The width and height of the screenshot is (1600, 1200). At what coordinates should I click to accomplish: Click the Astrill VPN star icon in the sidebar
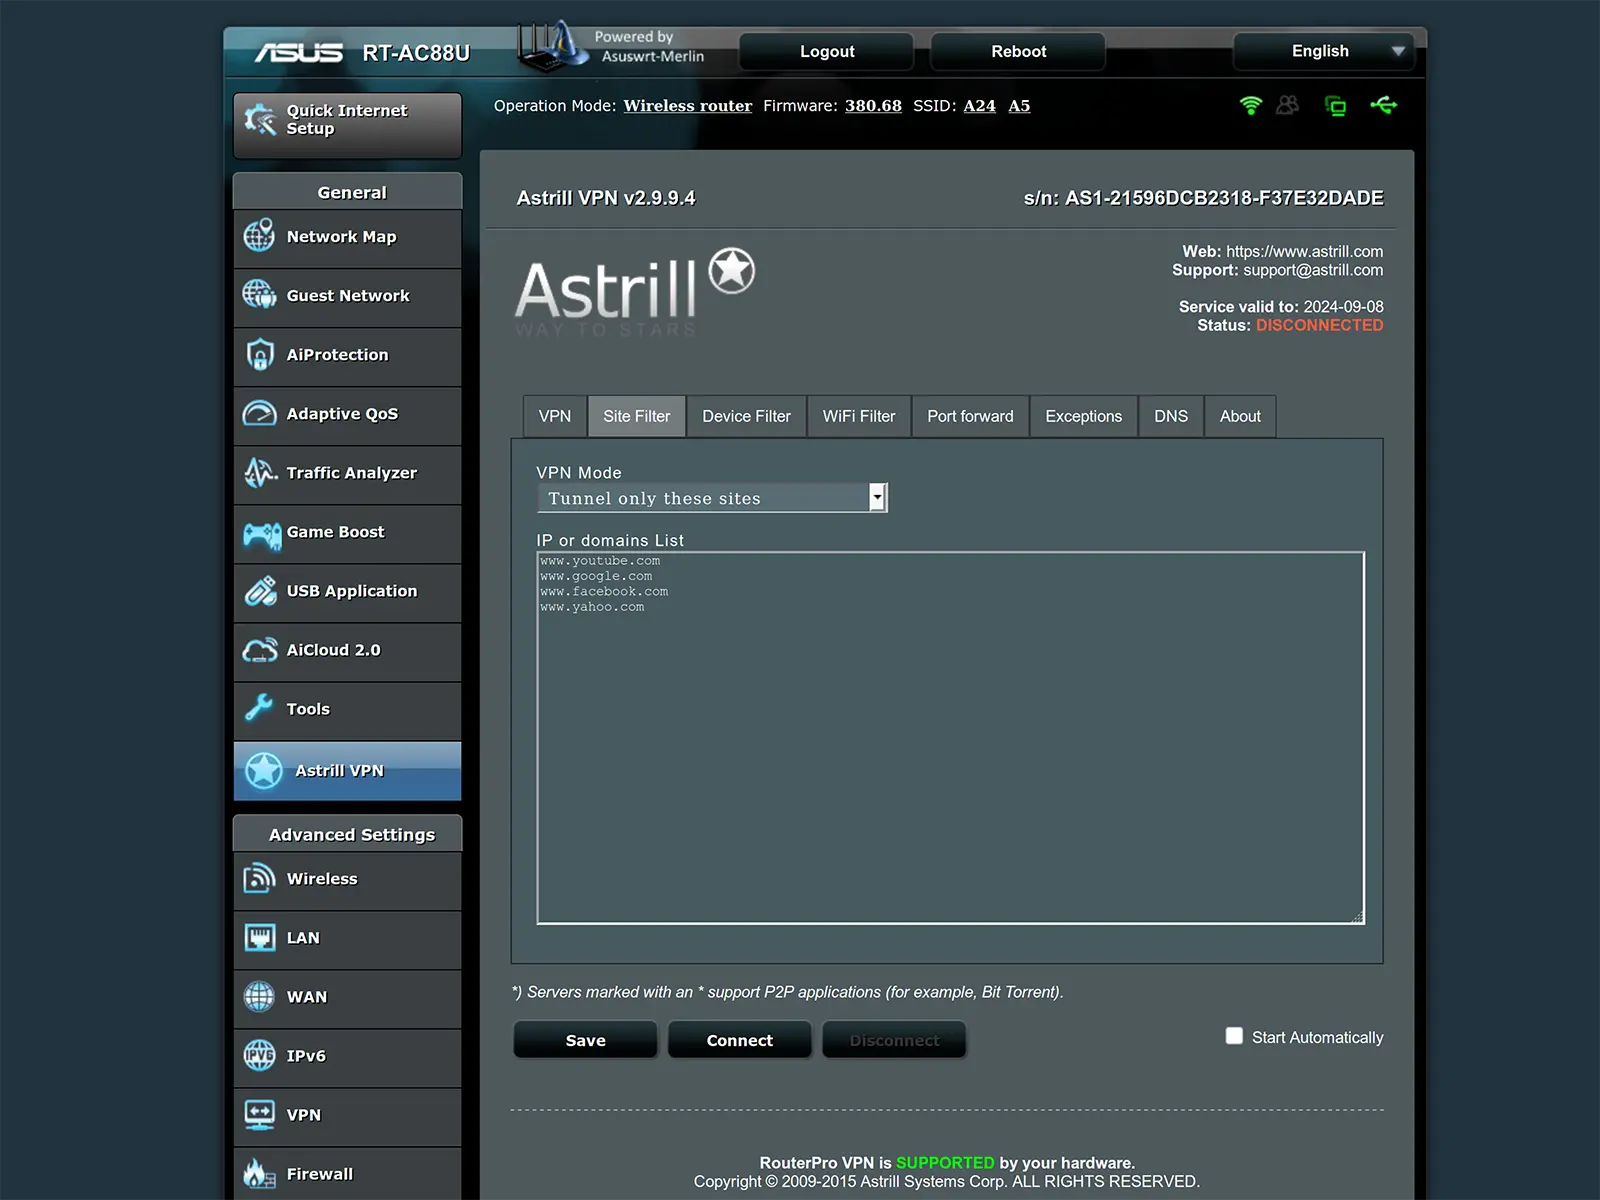click(x=264, y=771)
